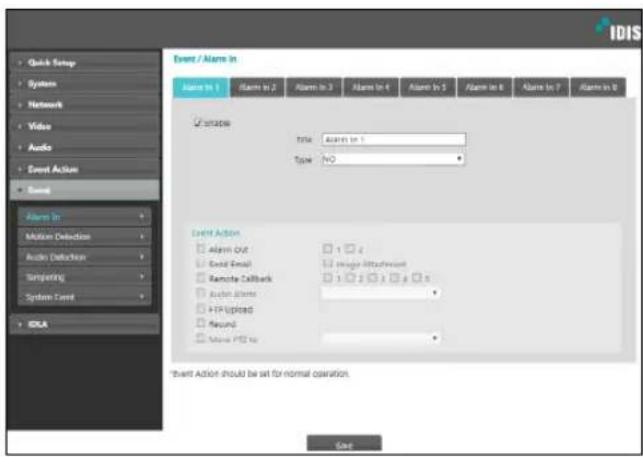Switch to the Alarm In 4 tab

click(x=371, y=87)
